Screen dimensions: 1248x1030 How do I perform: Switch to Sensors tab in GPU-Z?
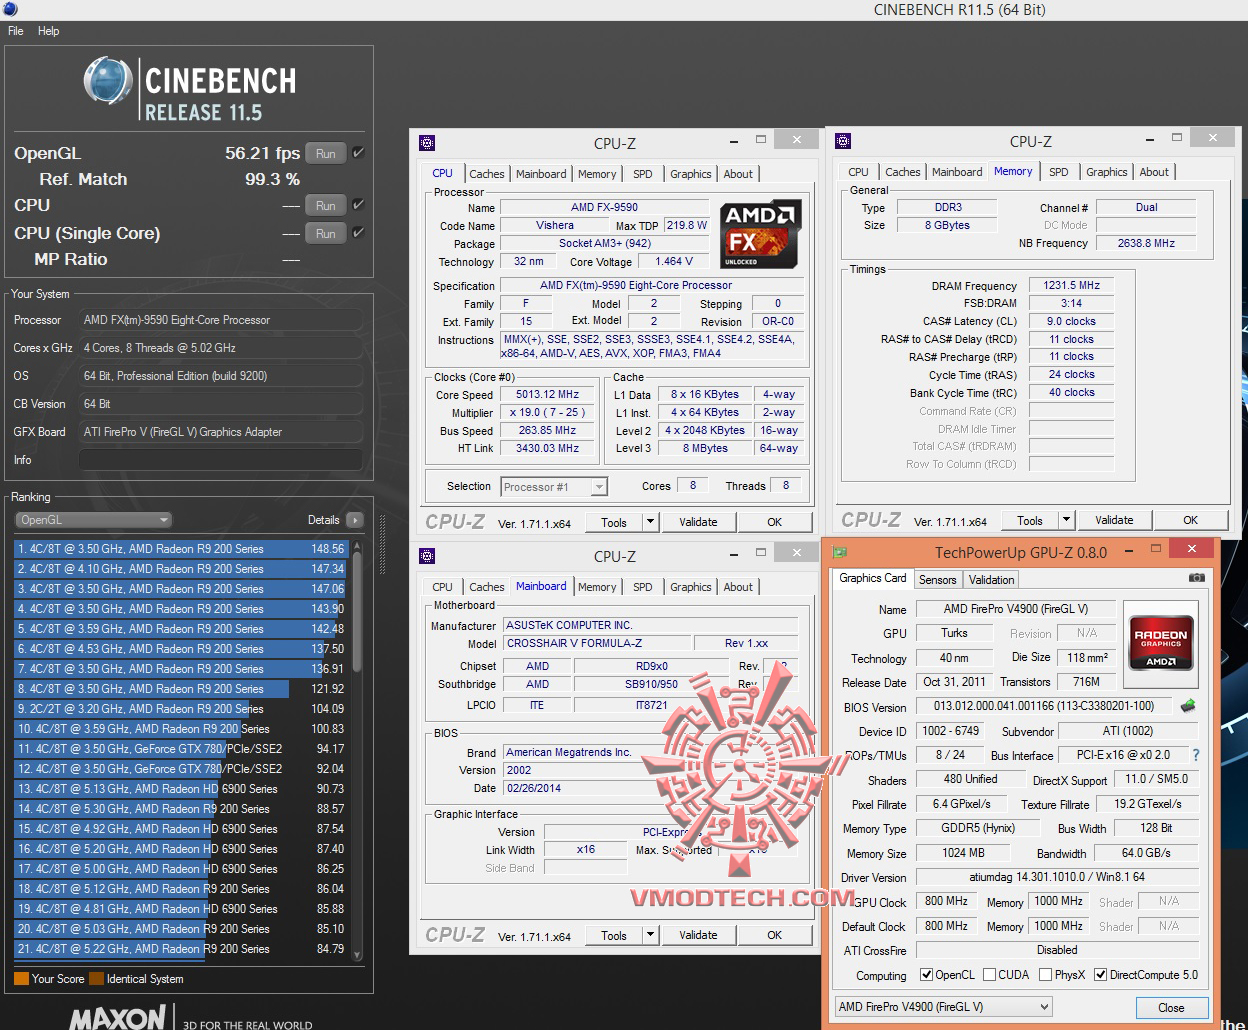click(x=937, y=580)
